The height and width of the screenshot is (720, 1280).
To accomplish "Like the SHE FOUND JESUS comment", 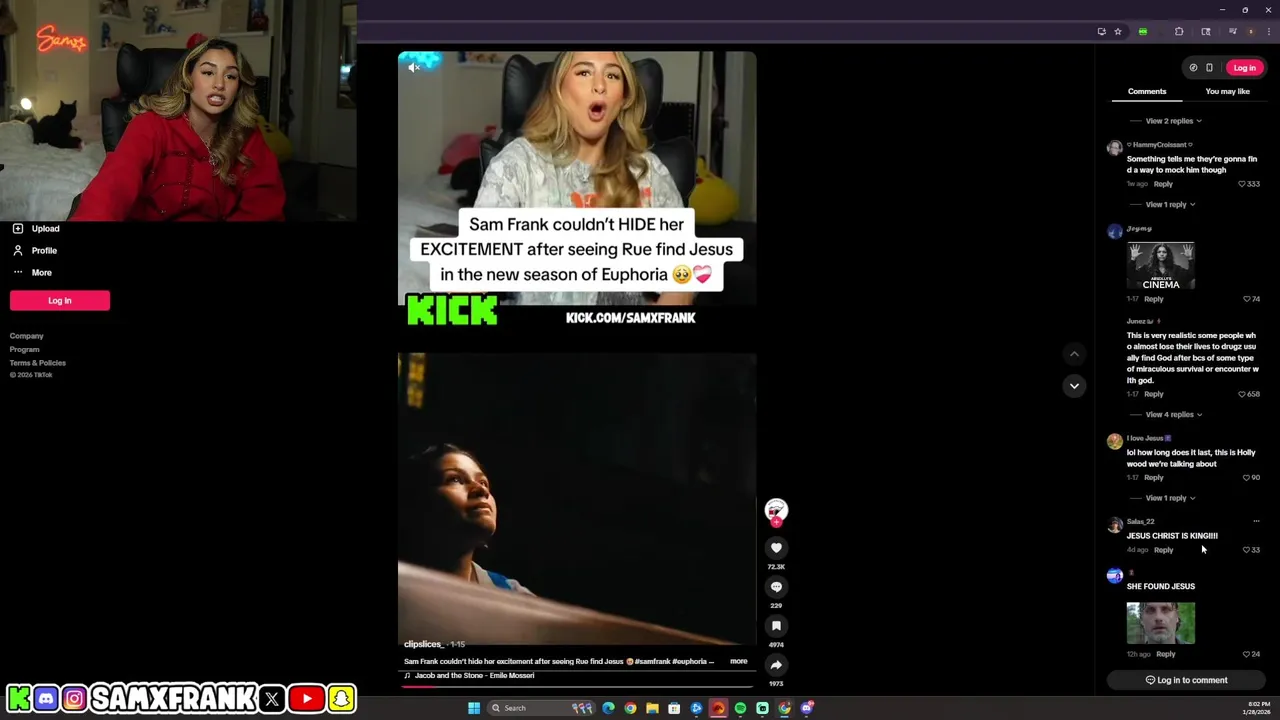I will click(1246, 654).
